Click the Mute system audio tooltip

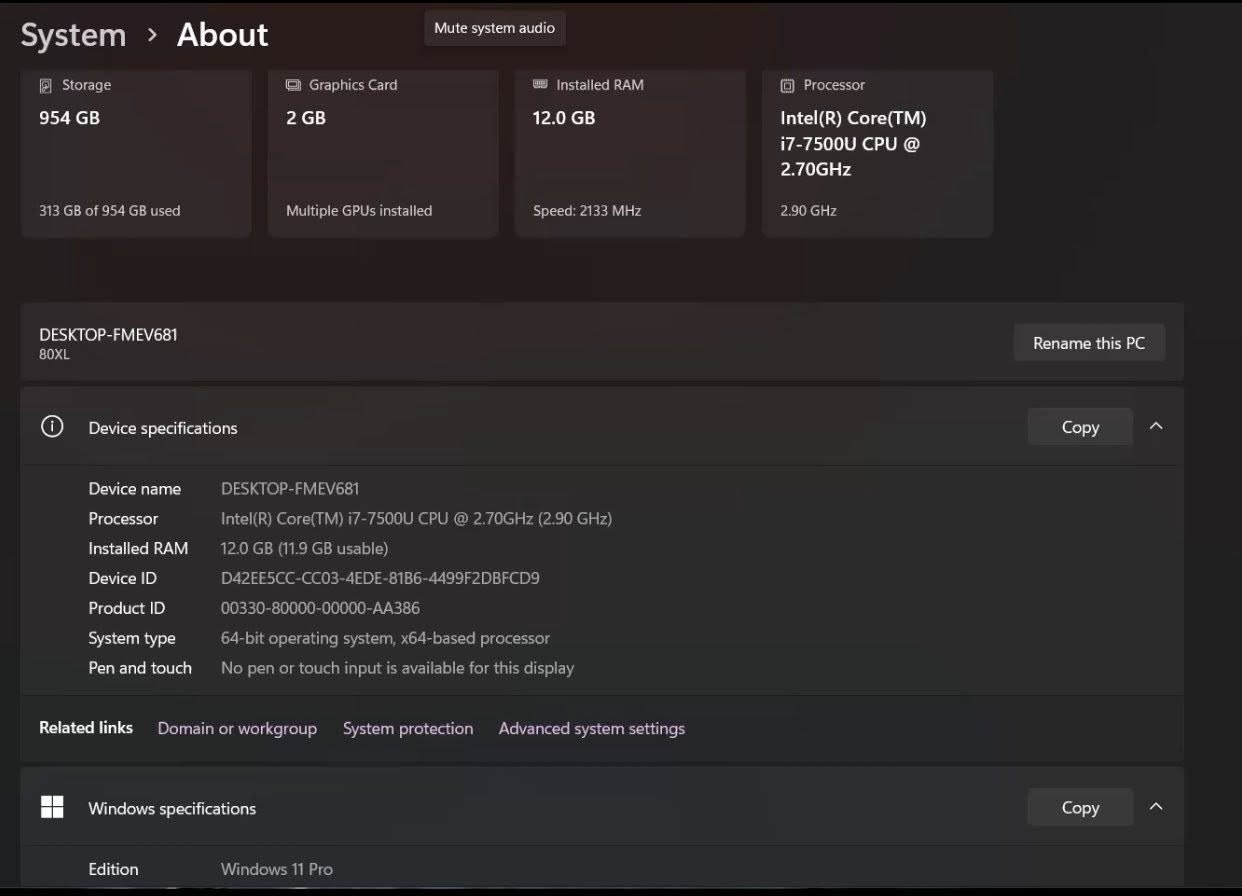(494, 28)
